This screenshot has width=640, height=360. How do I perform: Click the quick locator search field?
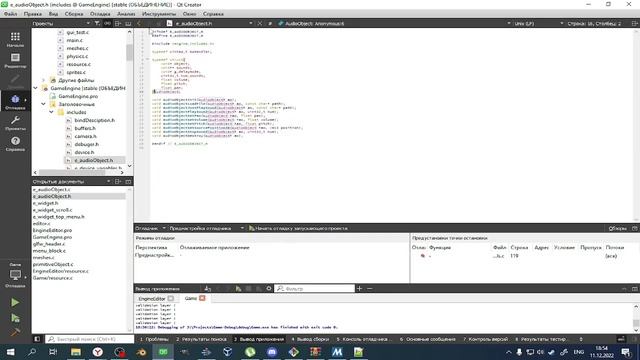[89, 339]
